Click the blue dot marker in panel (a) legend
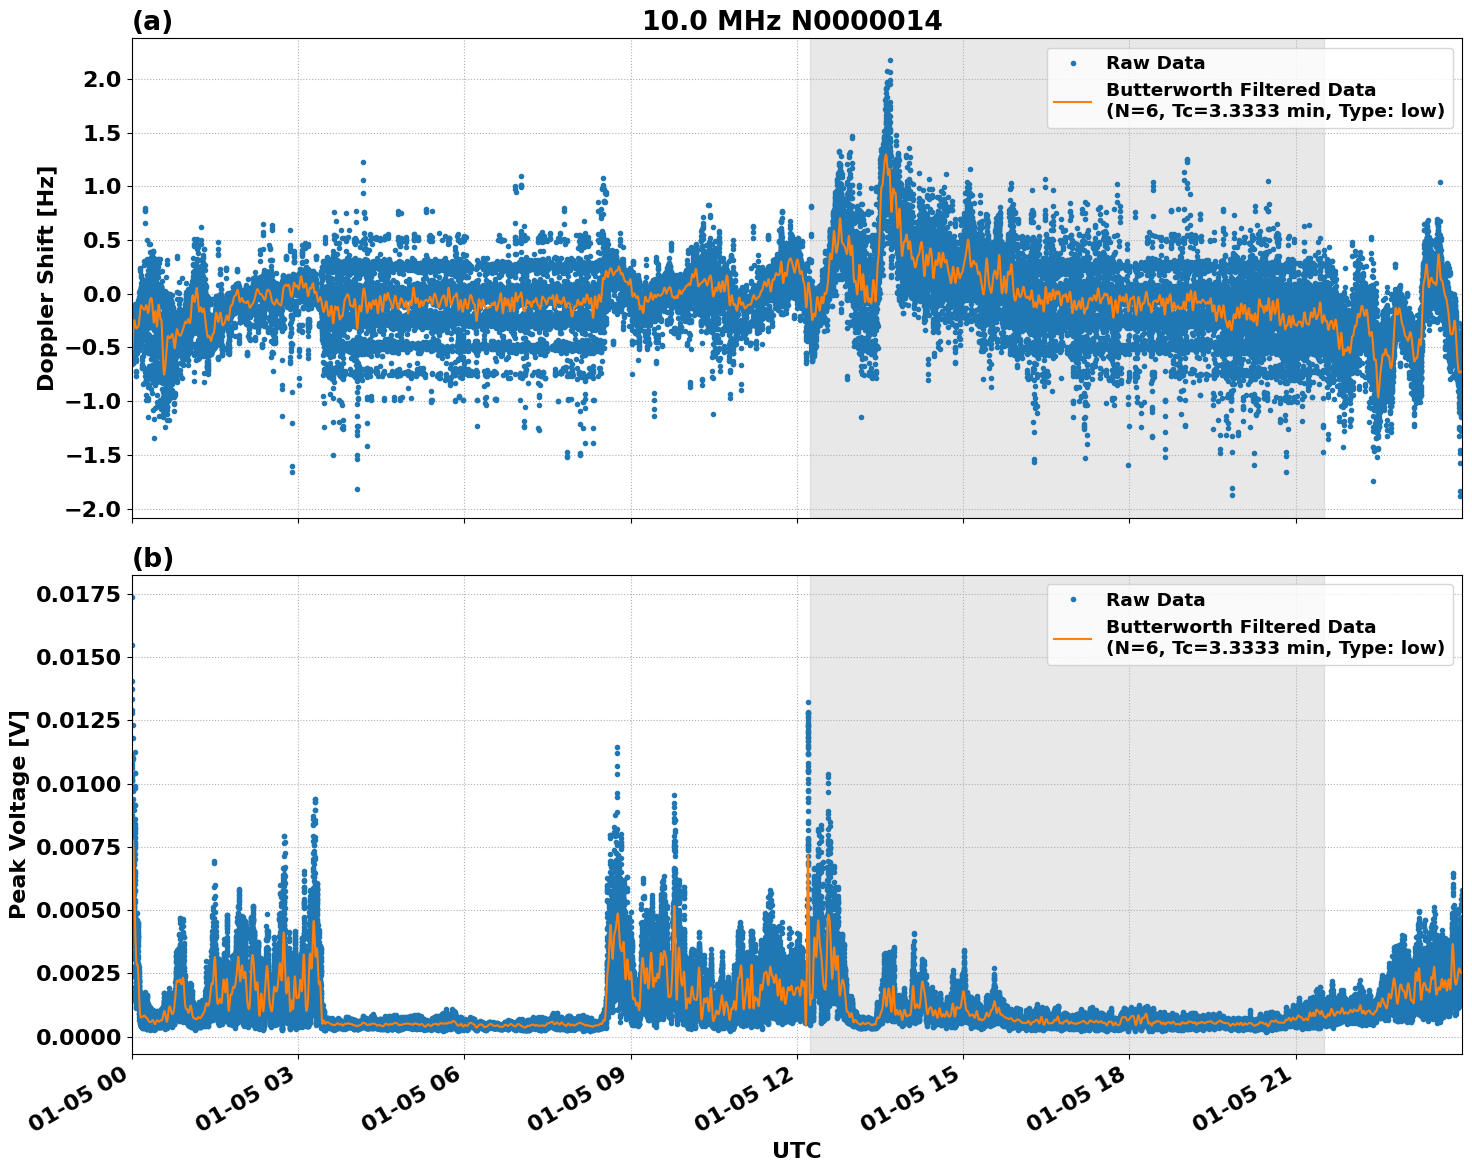The image size is (1472, 1172). (x=1073, y=63)
